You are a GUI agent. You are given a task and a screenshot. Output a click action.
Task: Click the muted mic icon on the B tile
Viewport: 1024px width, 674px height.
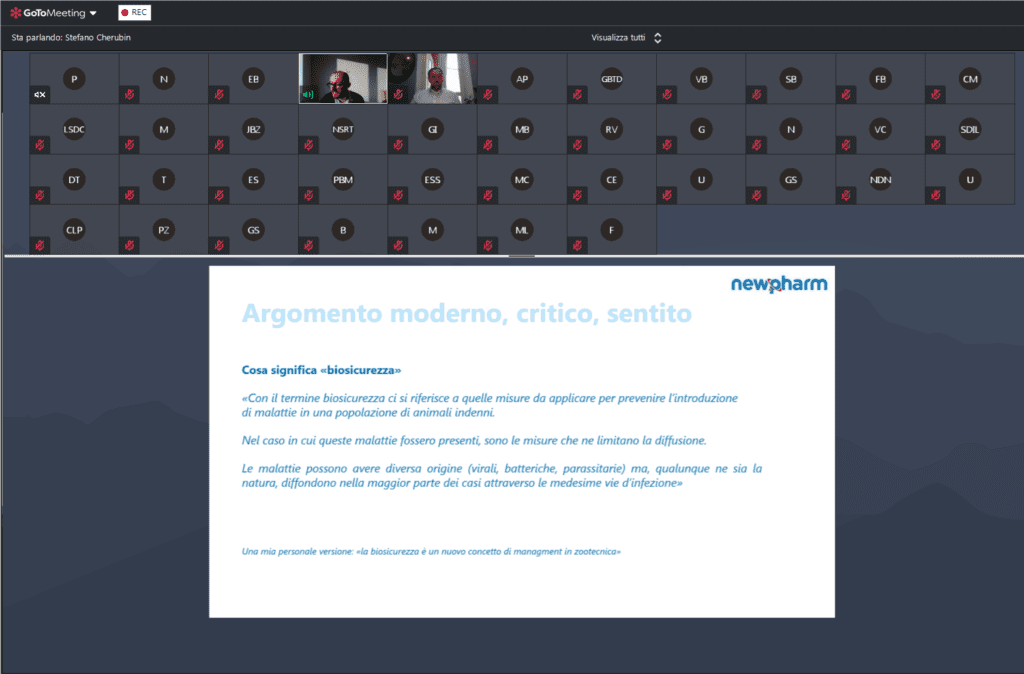click(x=308, y=246)
